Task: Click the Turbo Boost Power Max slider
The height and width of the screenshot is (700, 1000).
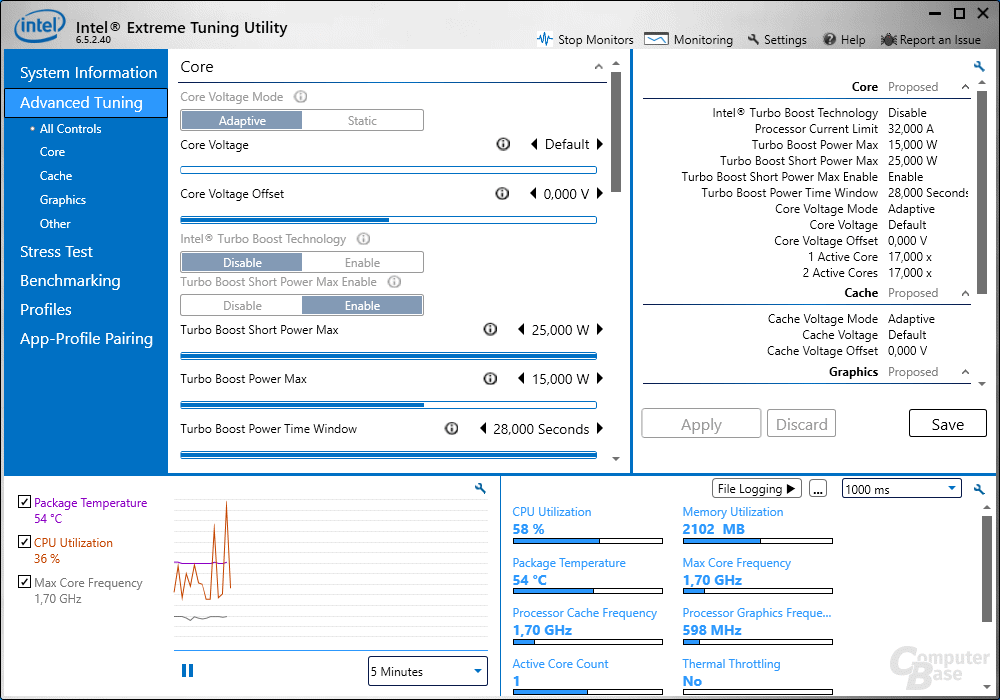Action: 388,405
